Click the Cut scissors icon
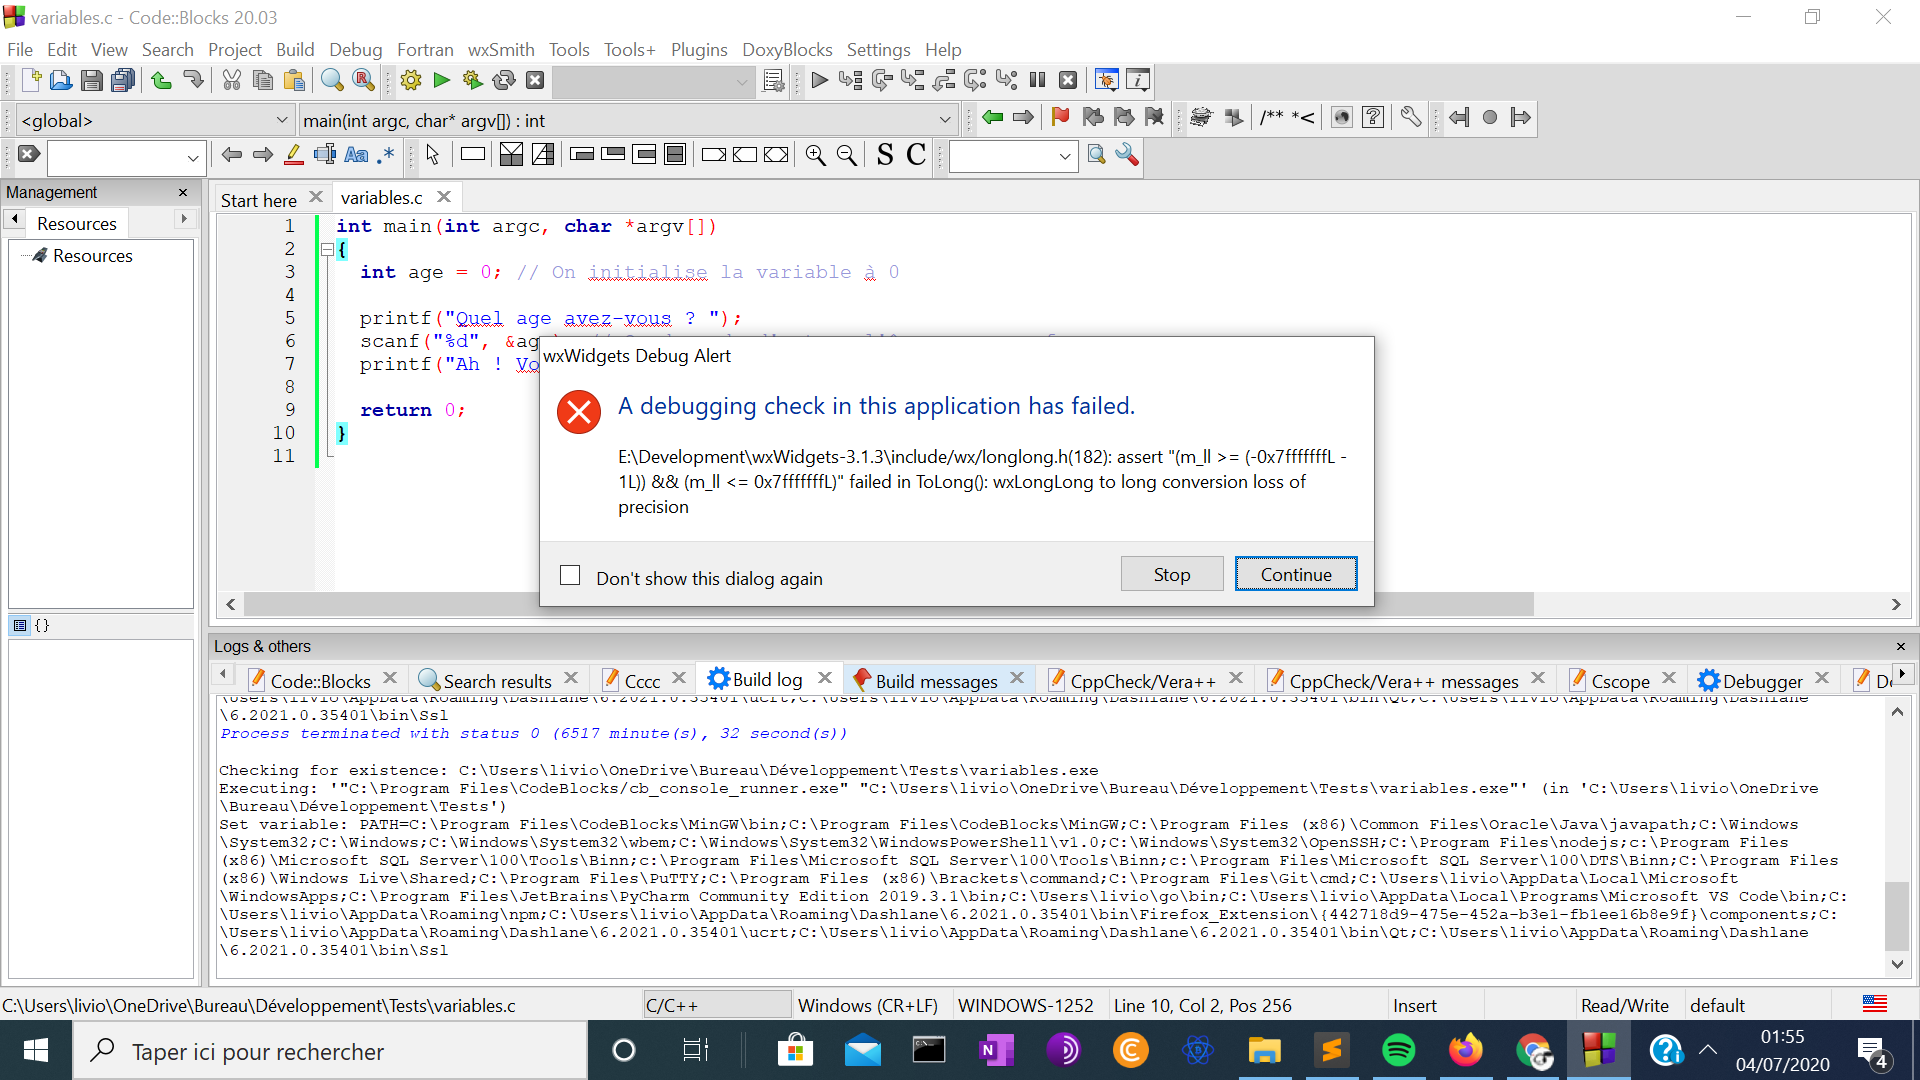The width and height of the screenshot is (1920, 1080). click(x=232, y=81)
